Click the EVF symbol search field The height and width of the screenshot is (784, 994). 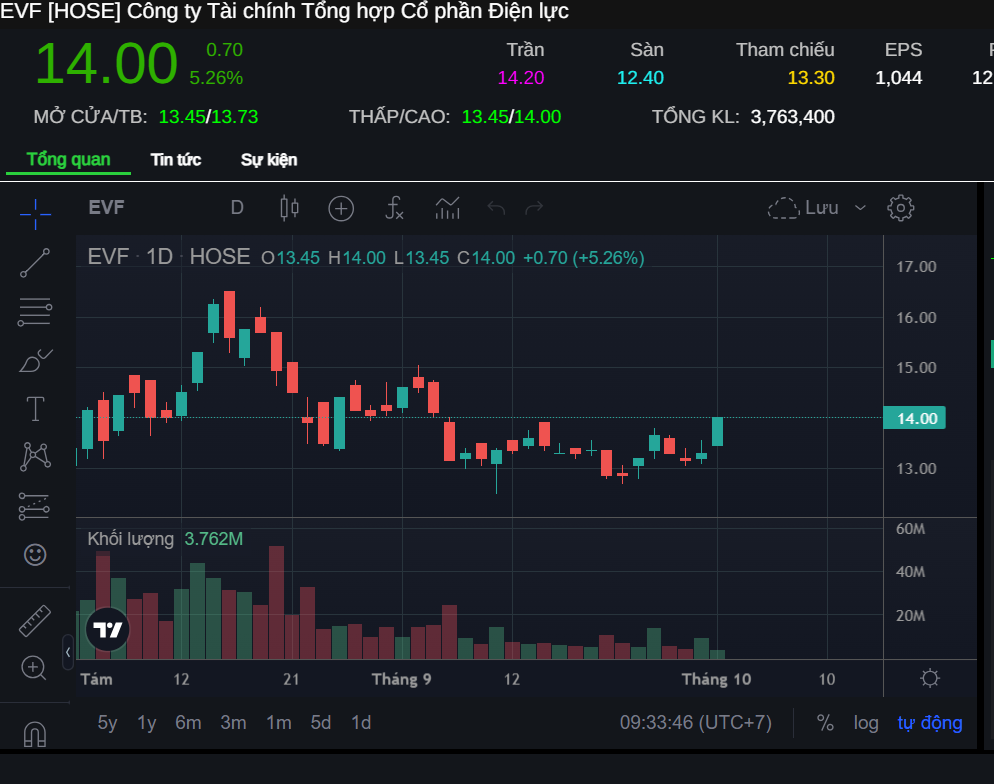pyautogui.click(x=107, y=208)
